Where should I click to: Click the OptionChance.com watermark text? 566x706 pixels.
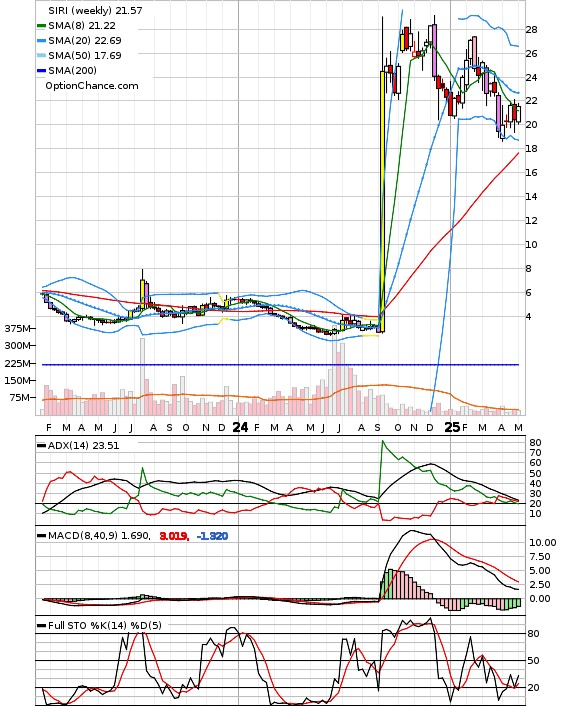(92, 86)
